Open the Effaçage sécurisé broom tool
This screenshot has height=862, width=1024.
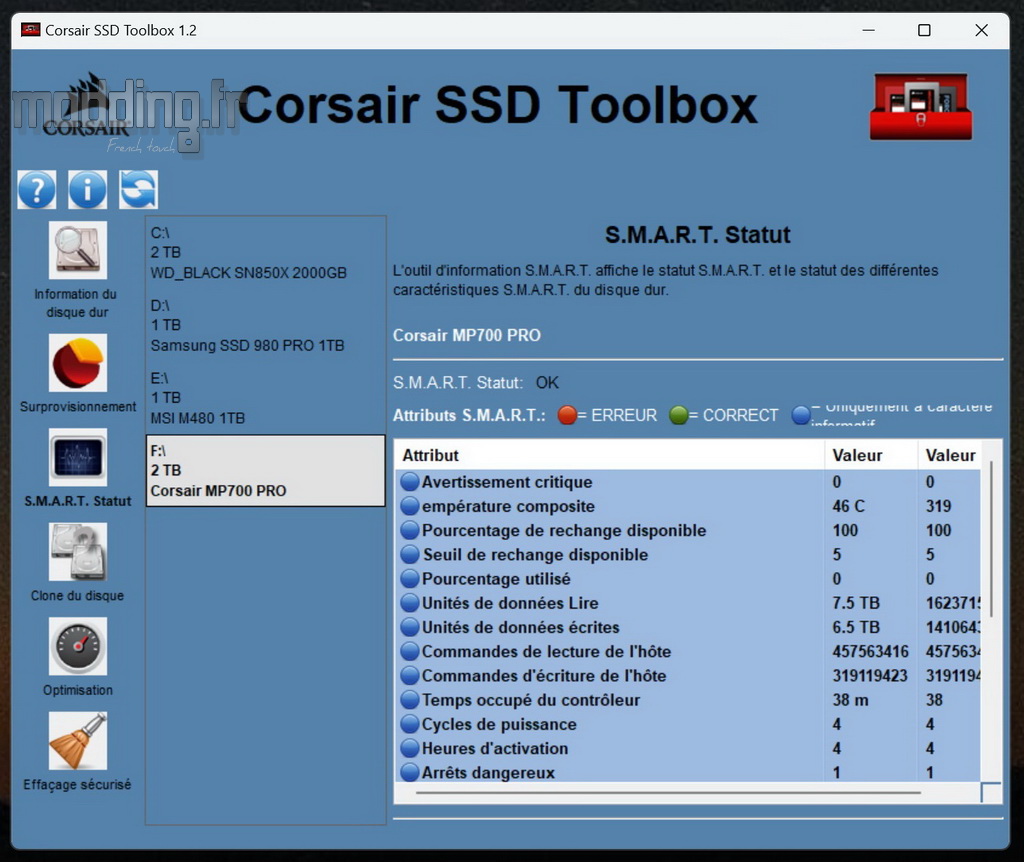click(x=78, y=741)
